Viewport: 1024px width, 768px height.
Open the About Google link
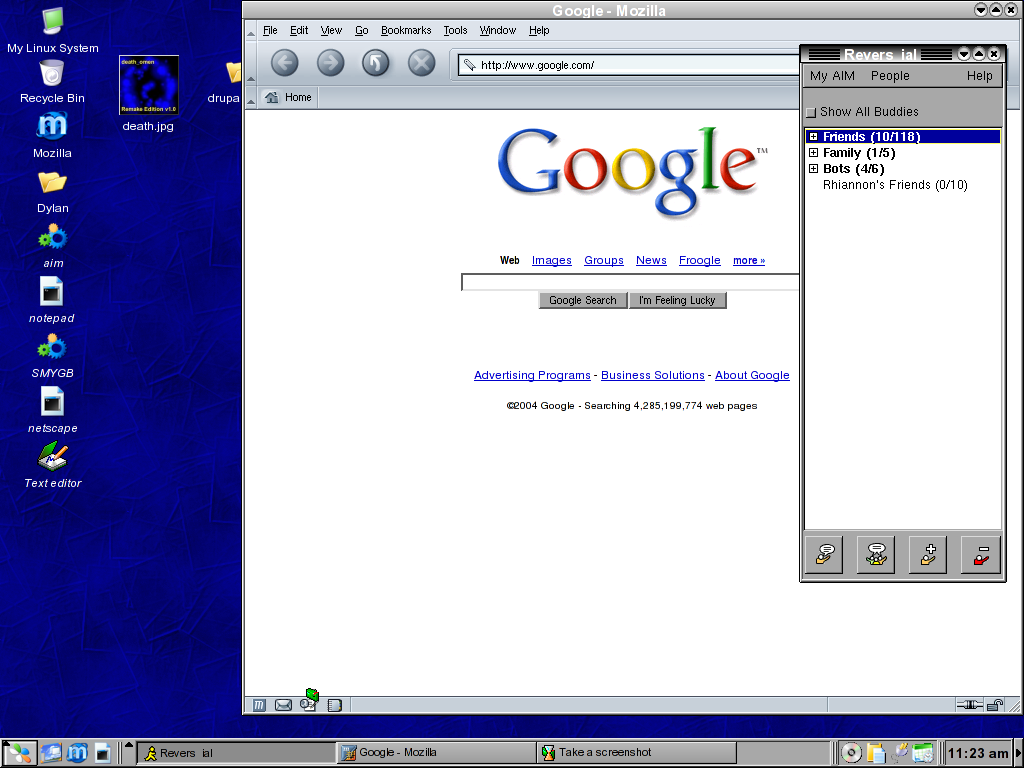tap(752, 375)
